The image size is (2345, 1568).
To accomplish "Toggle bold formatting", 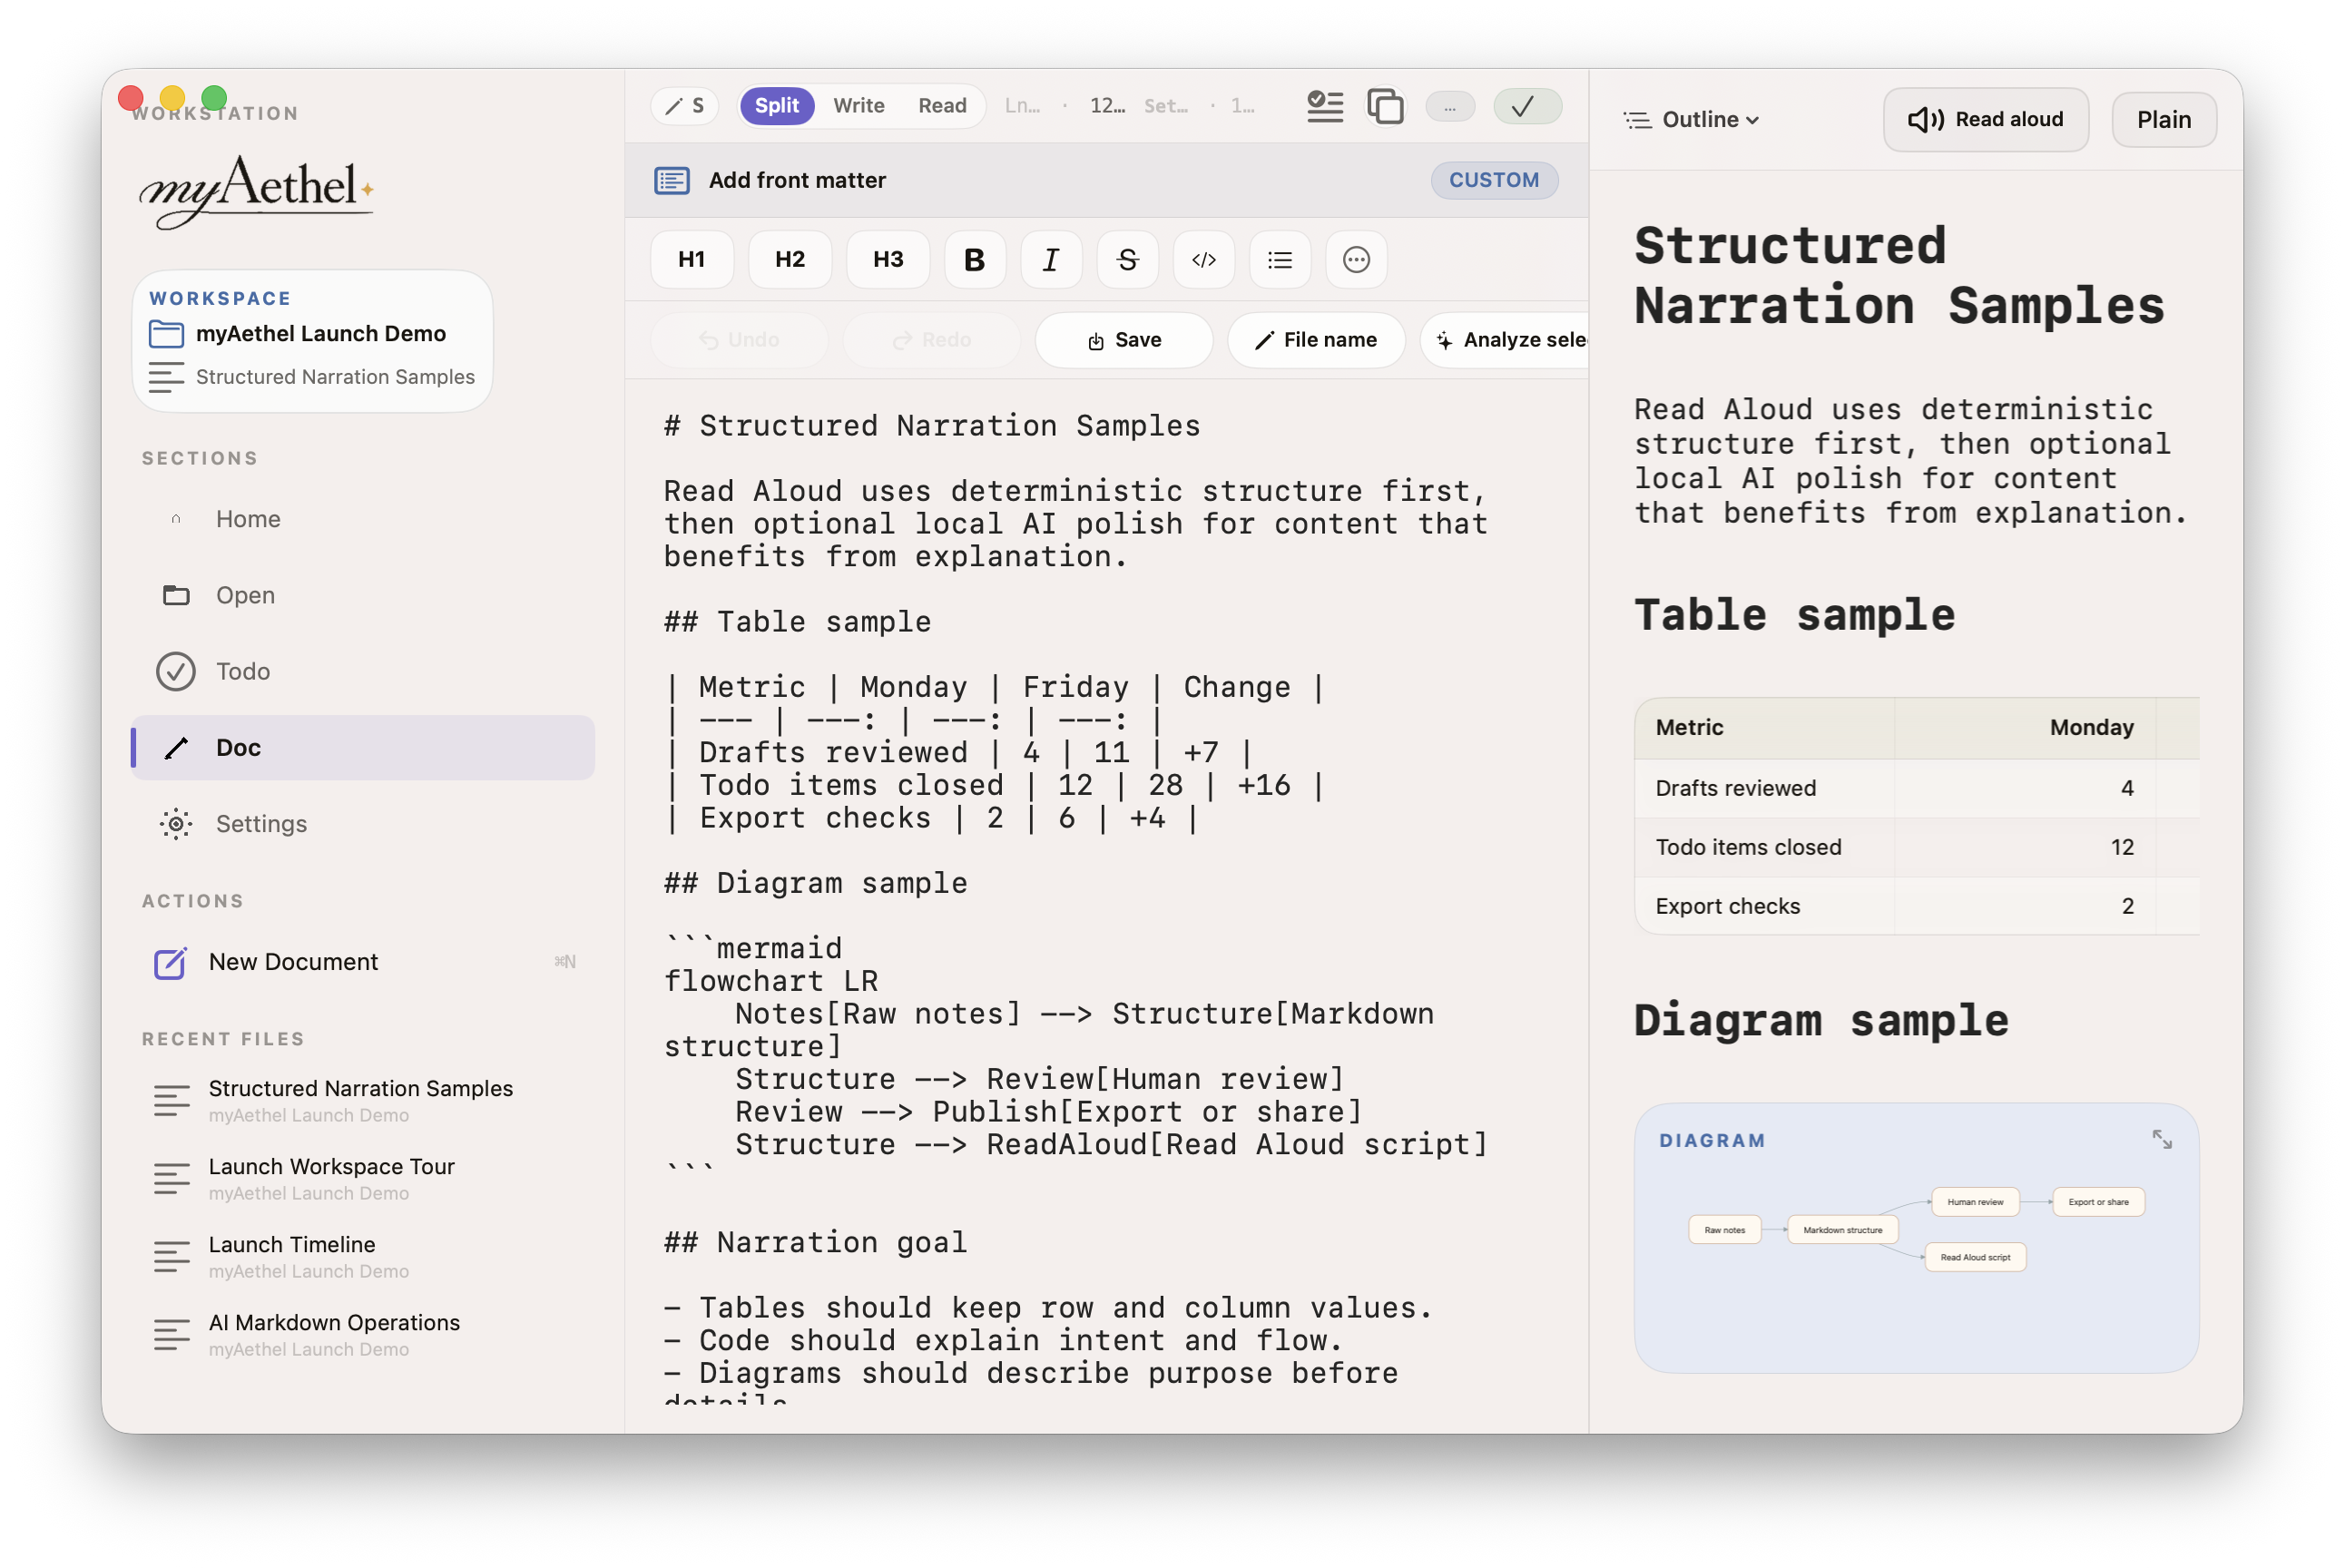I will [x=974, y=260].
